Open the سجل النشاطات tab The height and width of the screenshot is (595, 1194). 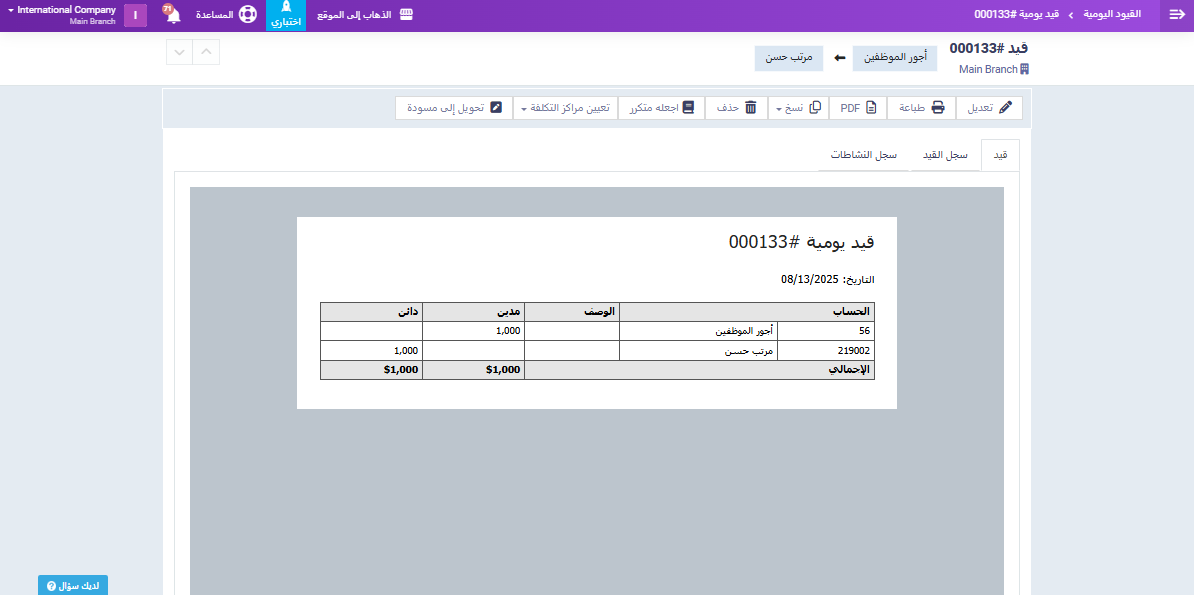863,156
